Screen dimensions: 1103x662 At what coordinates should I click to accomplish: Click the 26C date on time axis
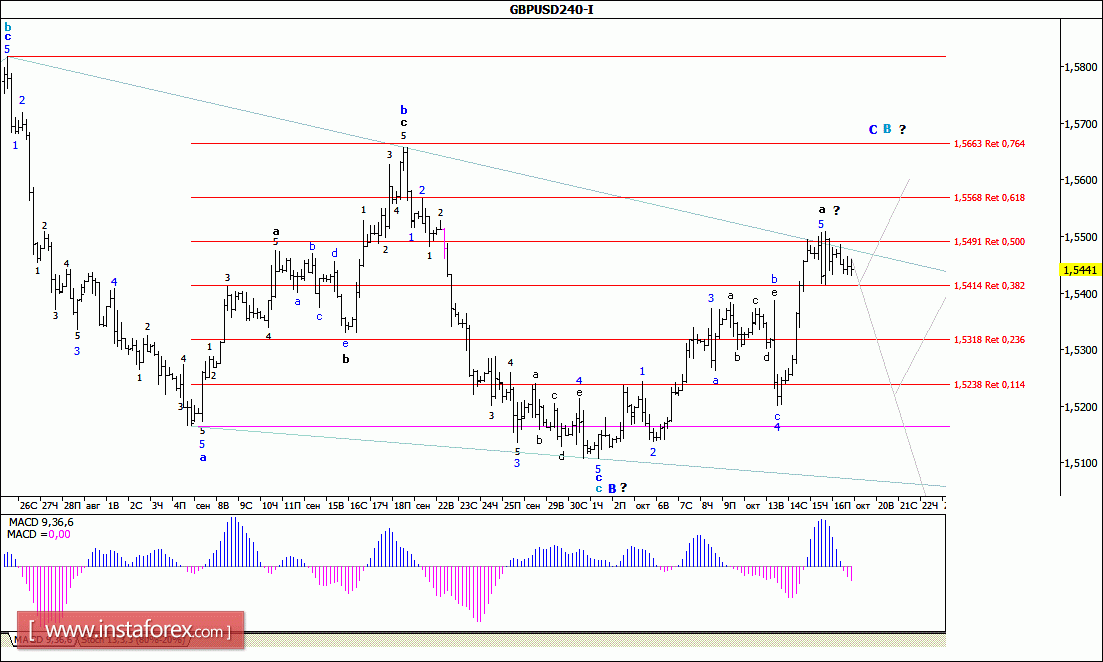click(28, 505)
